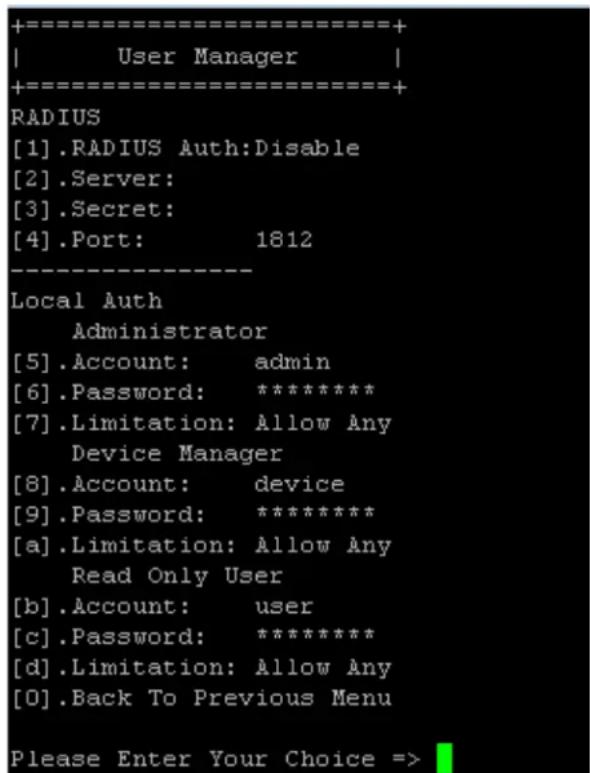
Task: Click Read Only User Account user line
Action: (162, 607)
